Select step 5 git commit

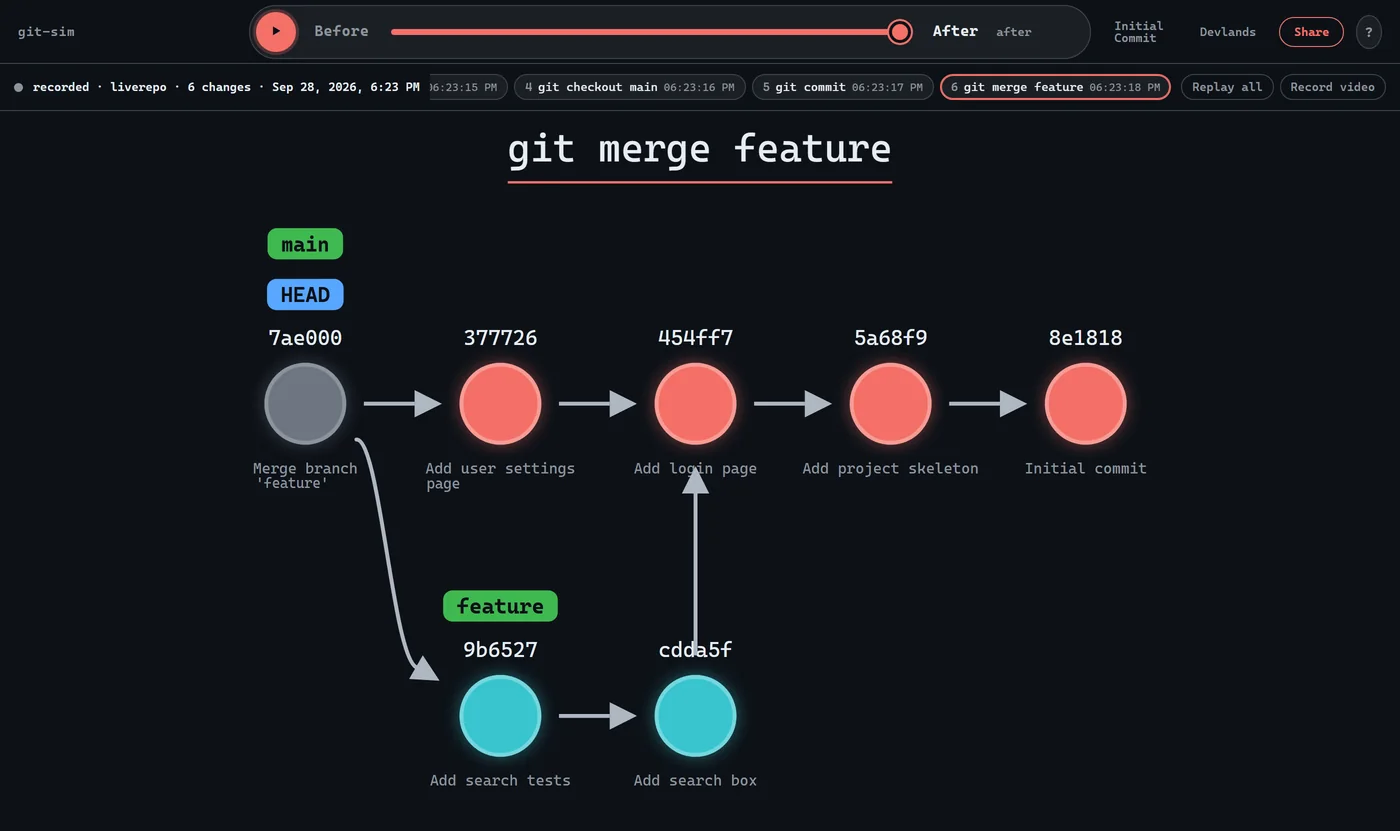[842, 87]
